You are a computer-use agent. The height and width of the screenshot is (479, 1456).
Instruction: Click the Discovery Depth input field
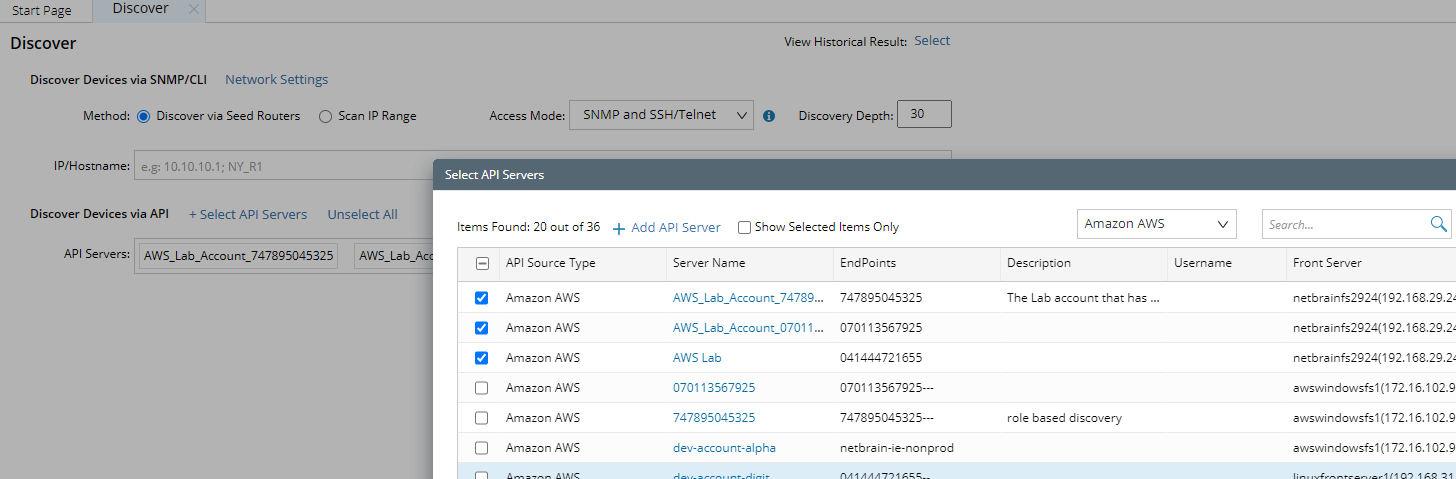(924, 114)
